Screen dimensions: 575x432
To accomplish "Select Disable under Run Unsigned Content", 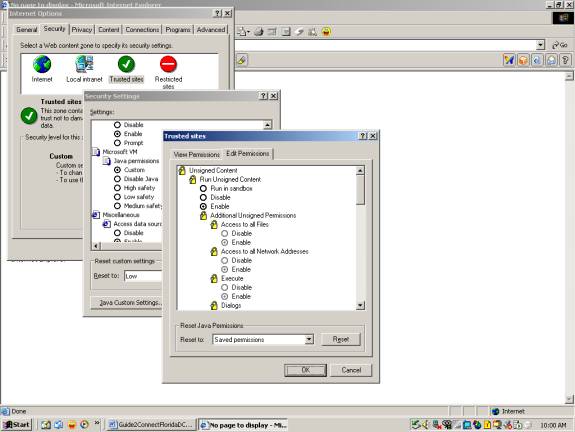I will [x=203, y=198].
